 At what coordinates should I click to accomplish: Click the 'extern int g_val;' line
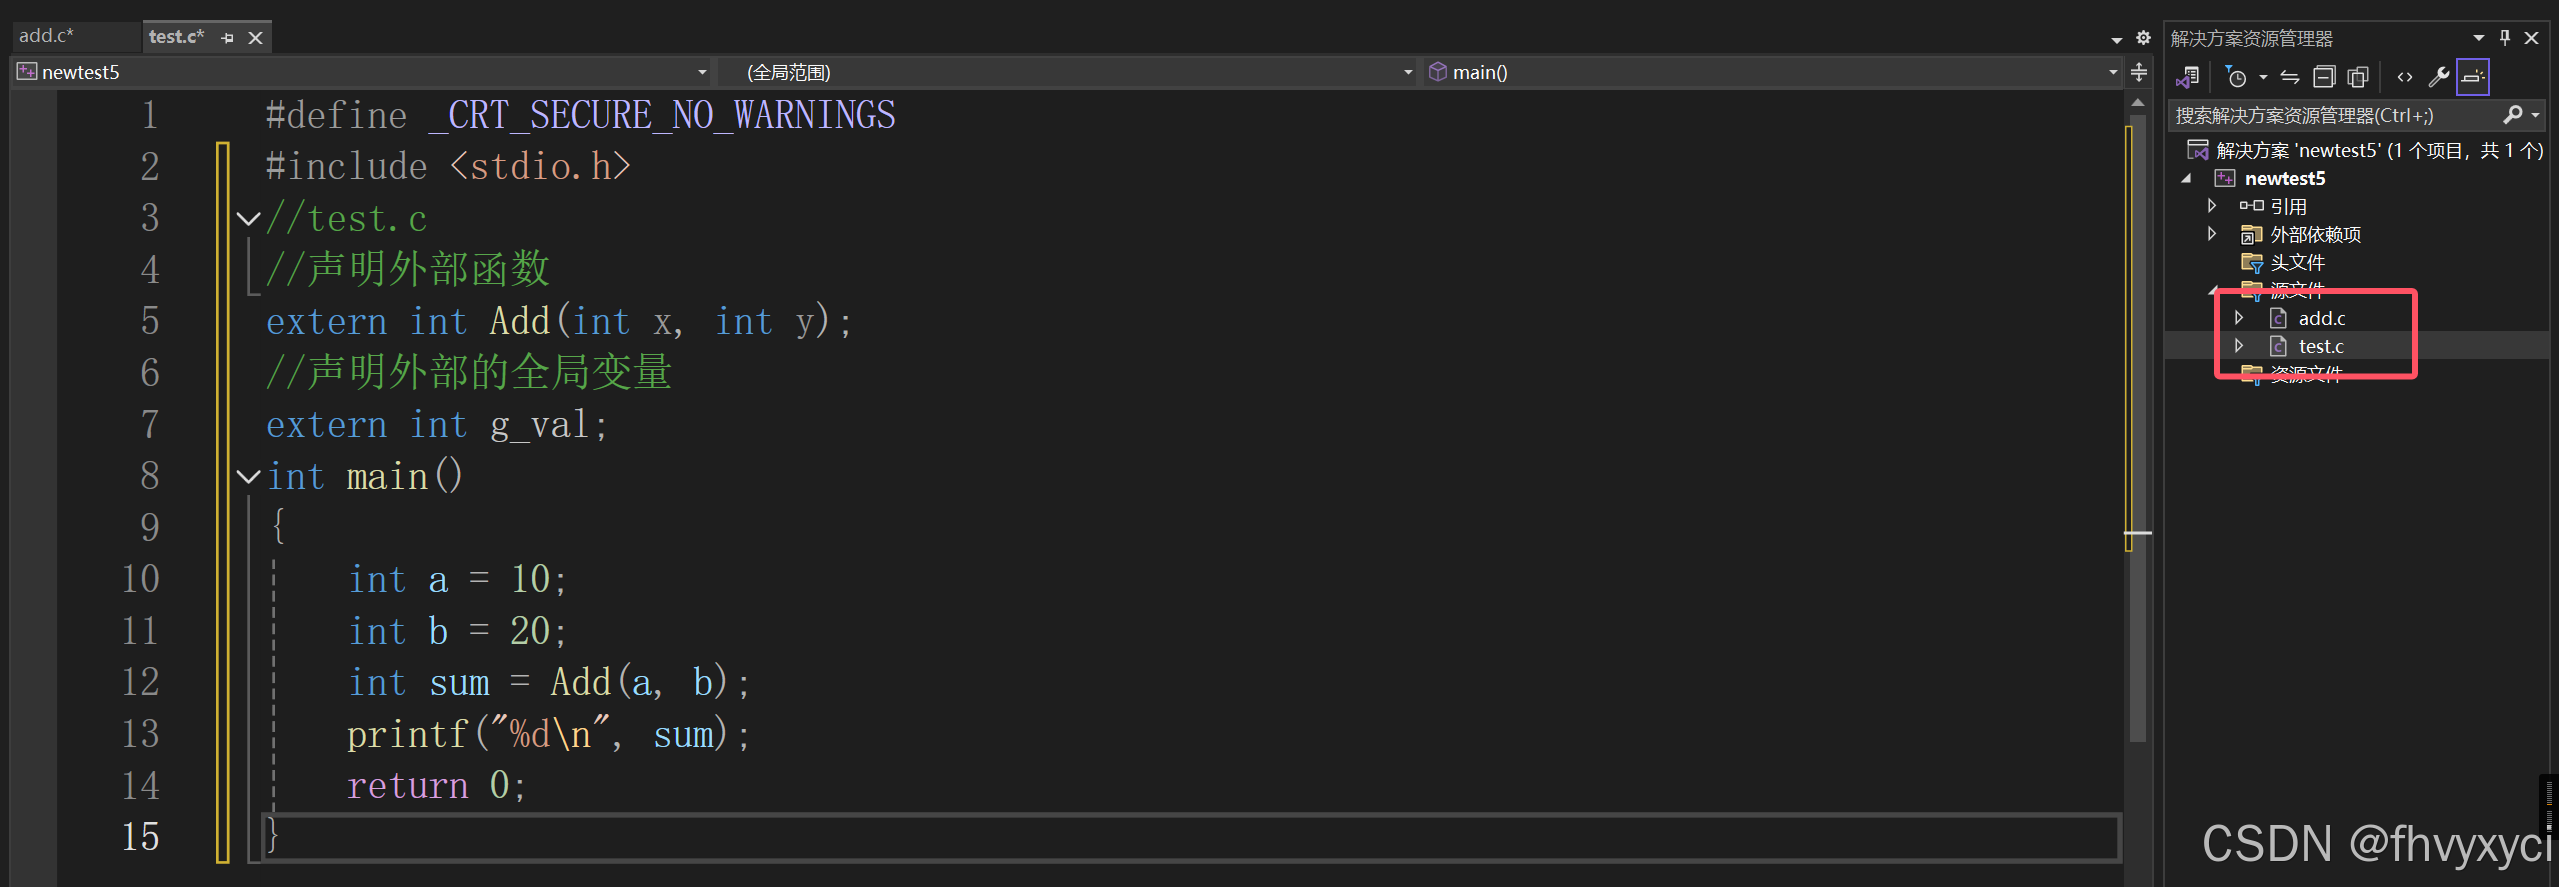pyautogui.click(x=436, y=425)
